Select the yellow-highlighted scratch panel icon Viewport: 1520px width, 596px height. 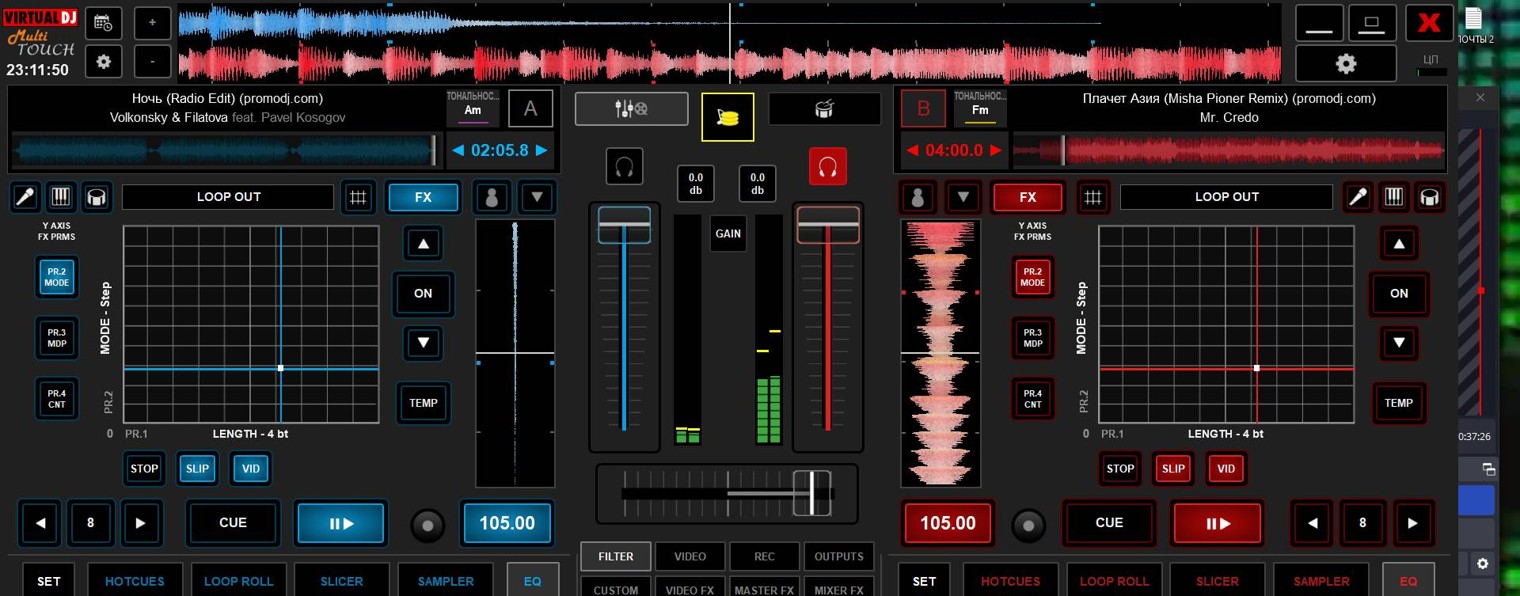(728, 117)
